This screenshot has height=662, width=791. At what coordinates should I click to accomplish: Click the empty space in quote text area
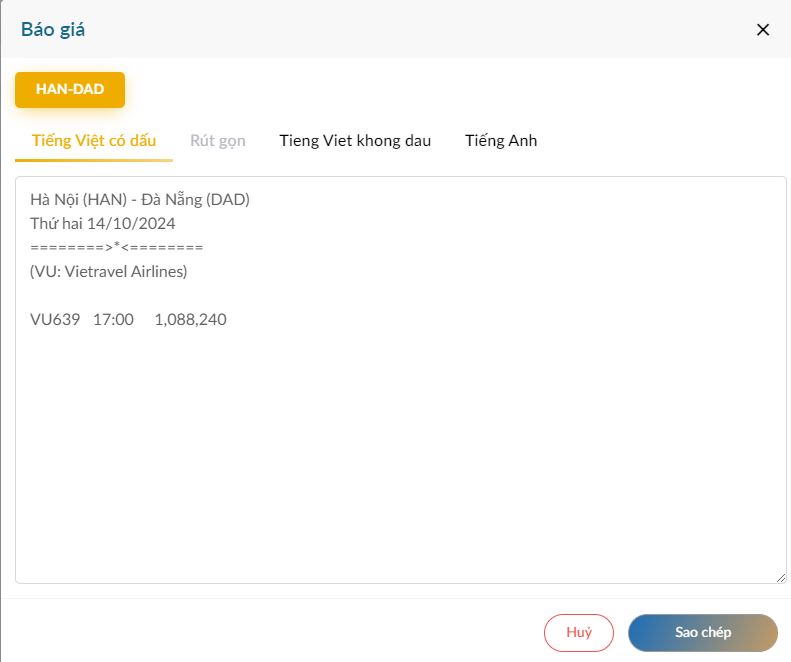click(x=400, y=450)
